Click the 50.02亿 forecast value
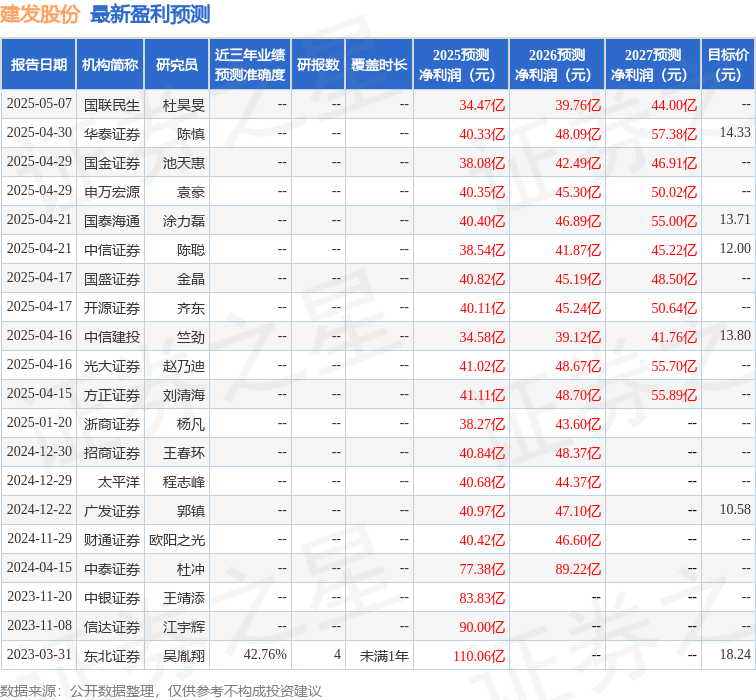 pyautogui.click(x=674, y=192)
